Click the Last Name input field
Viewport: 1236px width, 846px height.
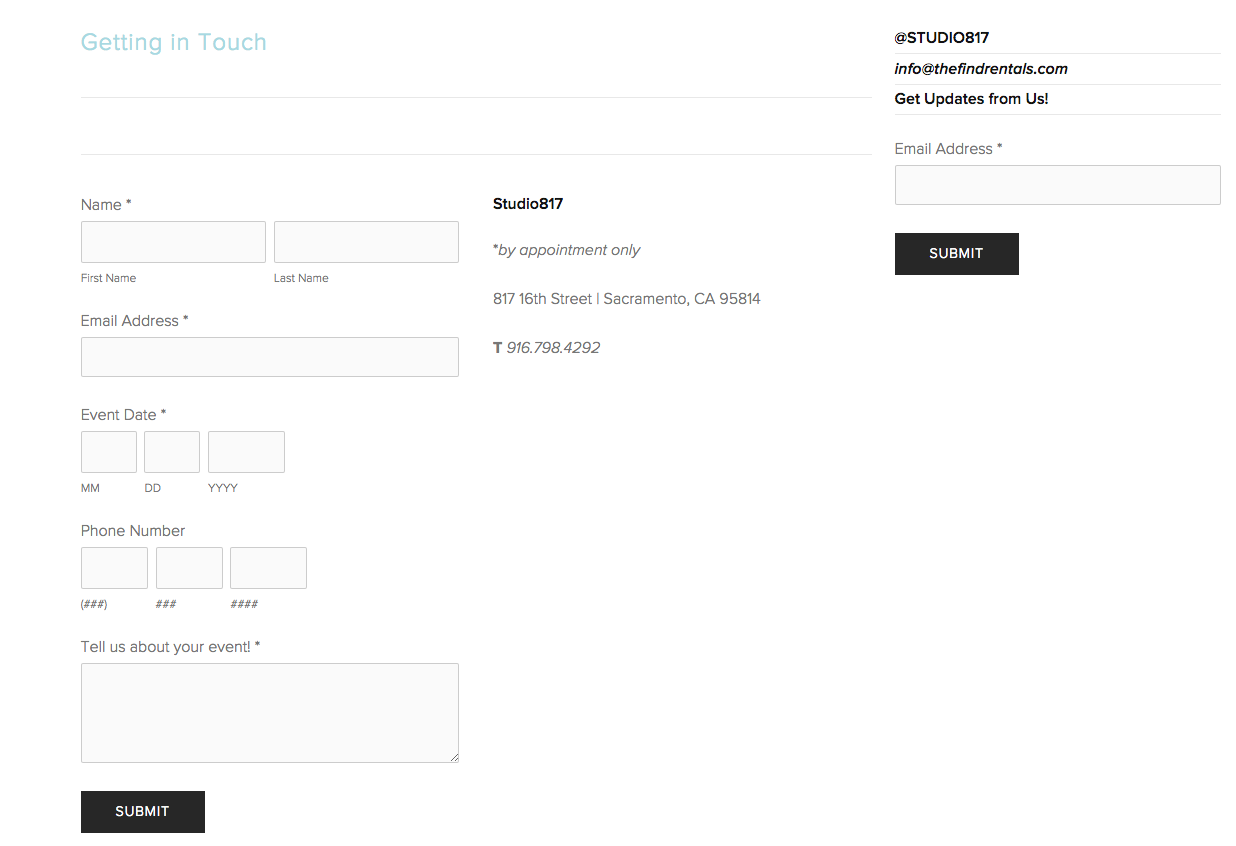point(366,242)
